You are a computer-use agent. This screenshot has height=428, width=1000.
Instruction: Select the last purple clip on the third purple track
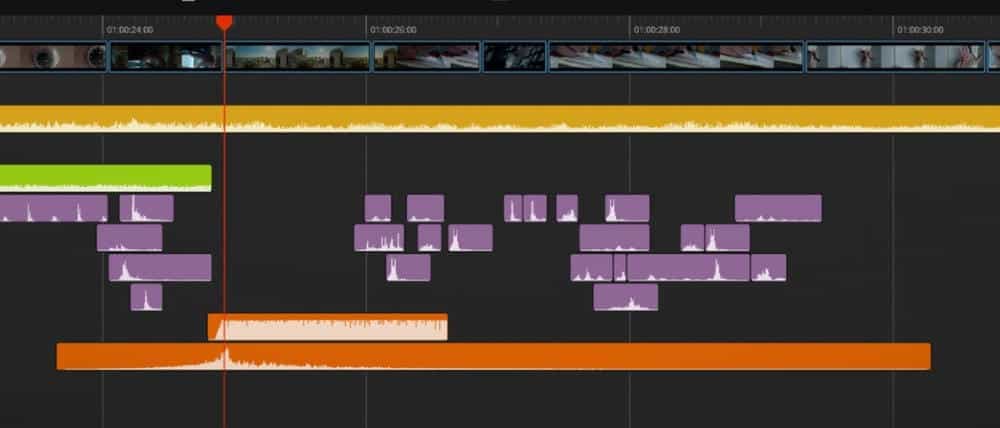(x=768, y=268)
